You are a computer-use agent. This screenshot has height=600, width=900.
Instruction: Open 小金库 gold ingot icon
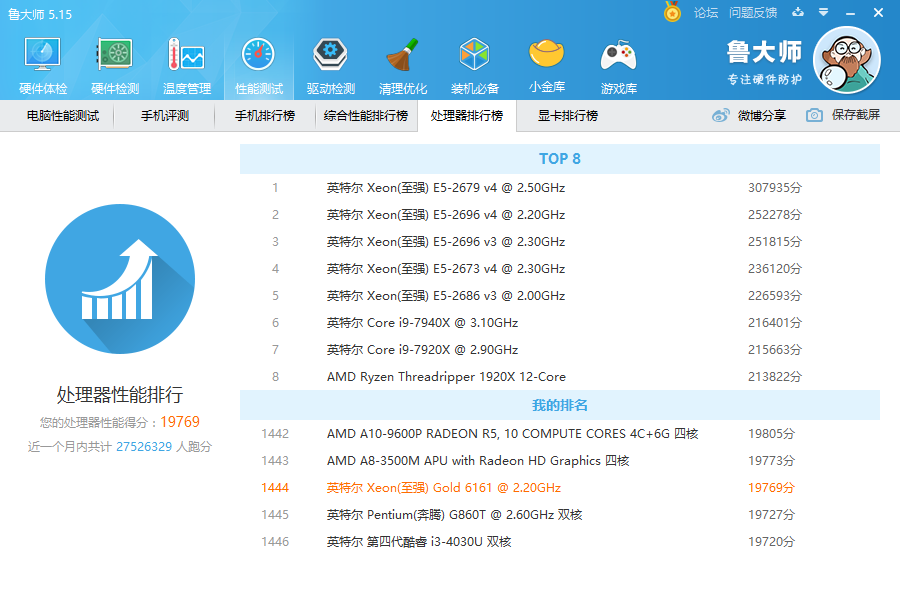[546, 65]
